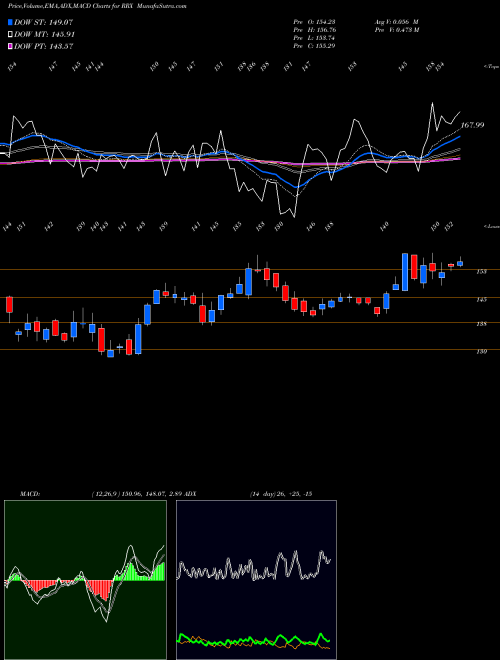Click the 'Avg V: 0.956 M' volume text

coord(396,22)
